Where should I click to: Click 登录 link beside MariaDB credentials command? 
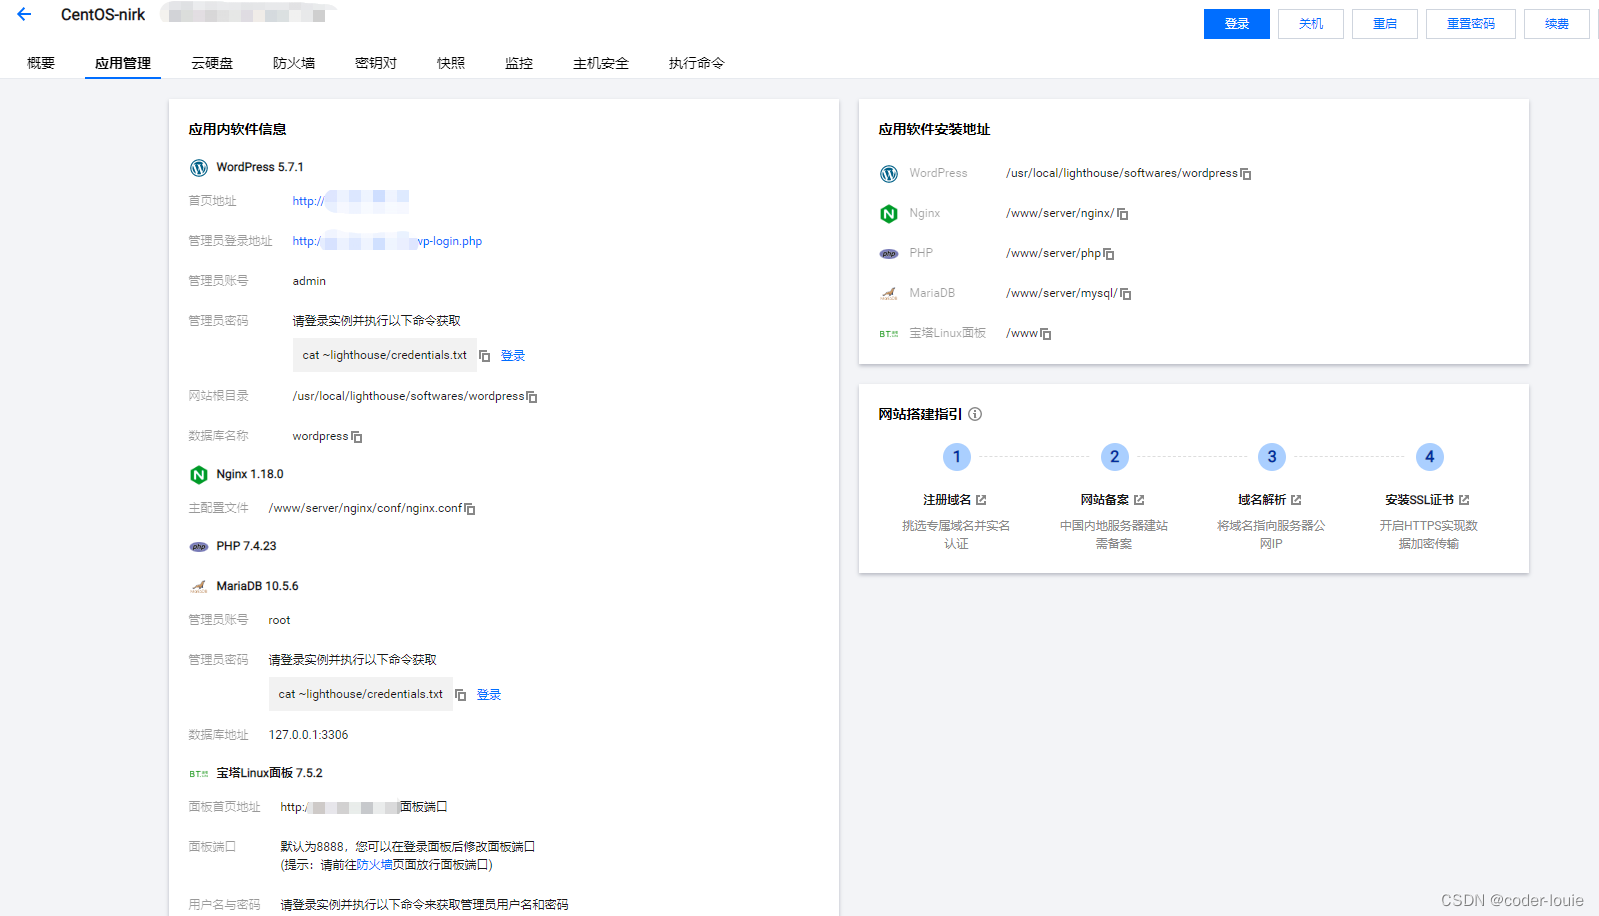pos(489,695)
